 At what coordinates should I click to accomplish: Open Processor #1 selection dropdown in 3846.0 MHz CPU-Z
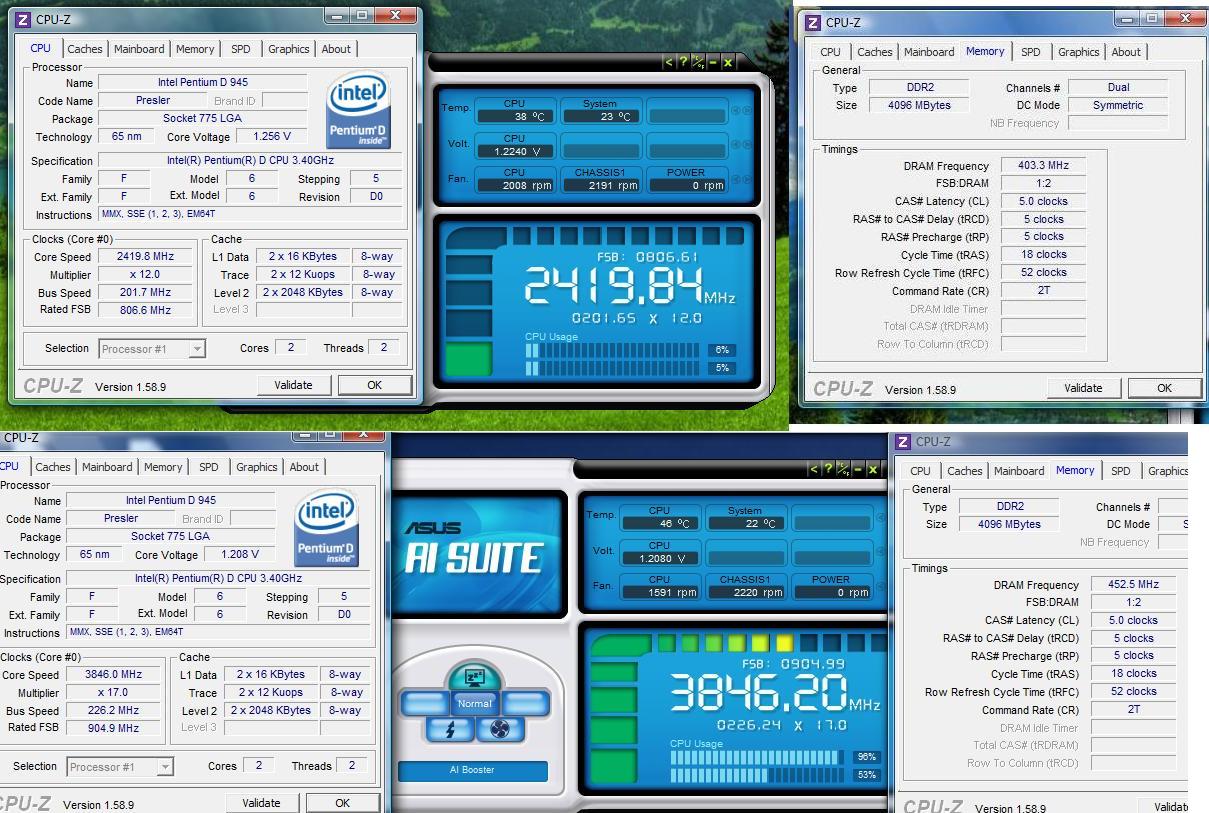(120, 767)
